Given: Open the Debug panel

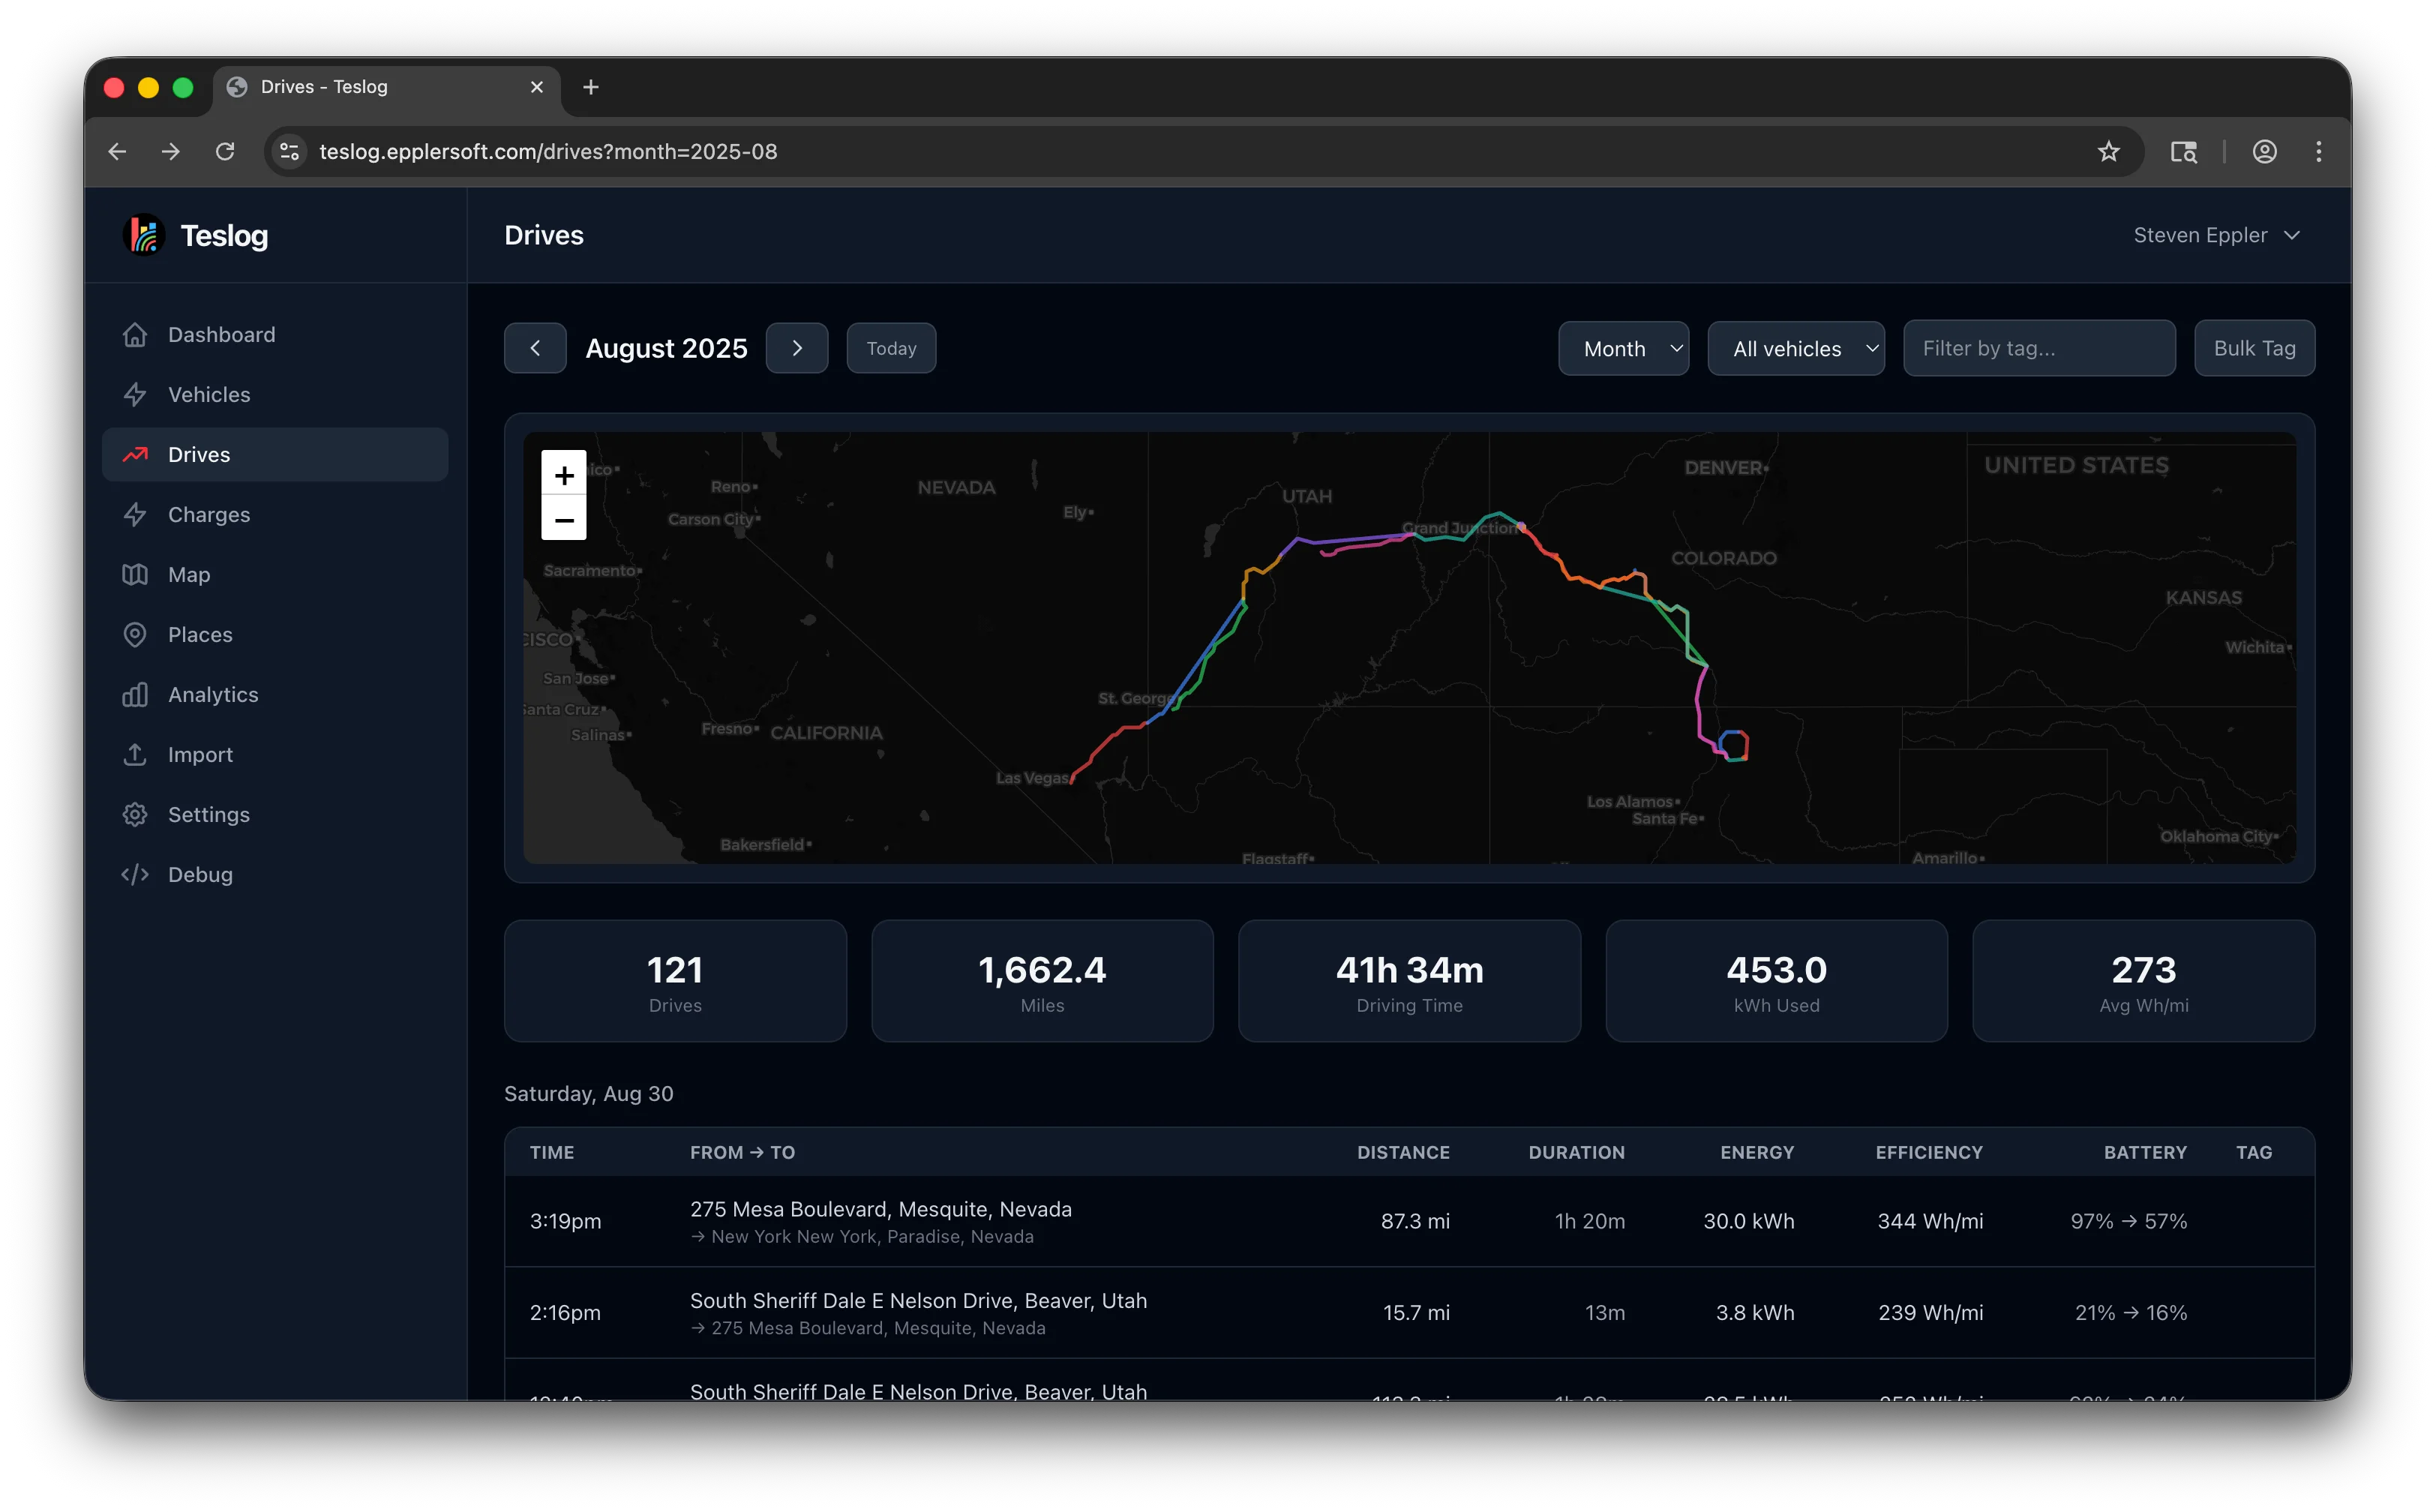Looking at the screenshot, I should tap(202, 874).
